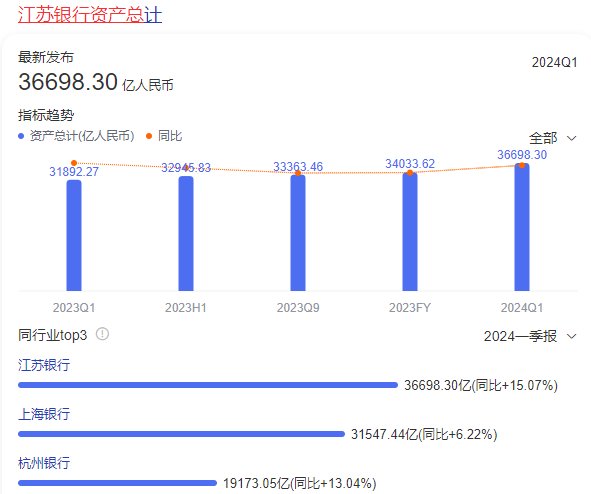Click the 2023H1 axis label
The height and width of the screenshot is (494, 591).
pos(186,308)
